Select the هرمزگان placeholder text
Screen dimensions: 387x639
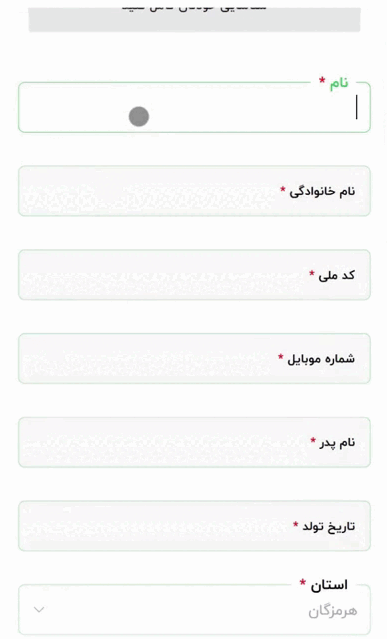click(332, 611)
